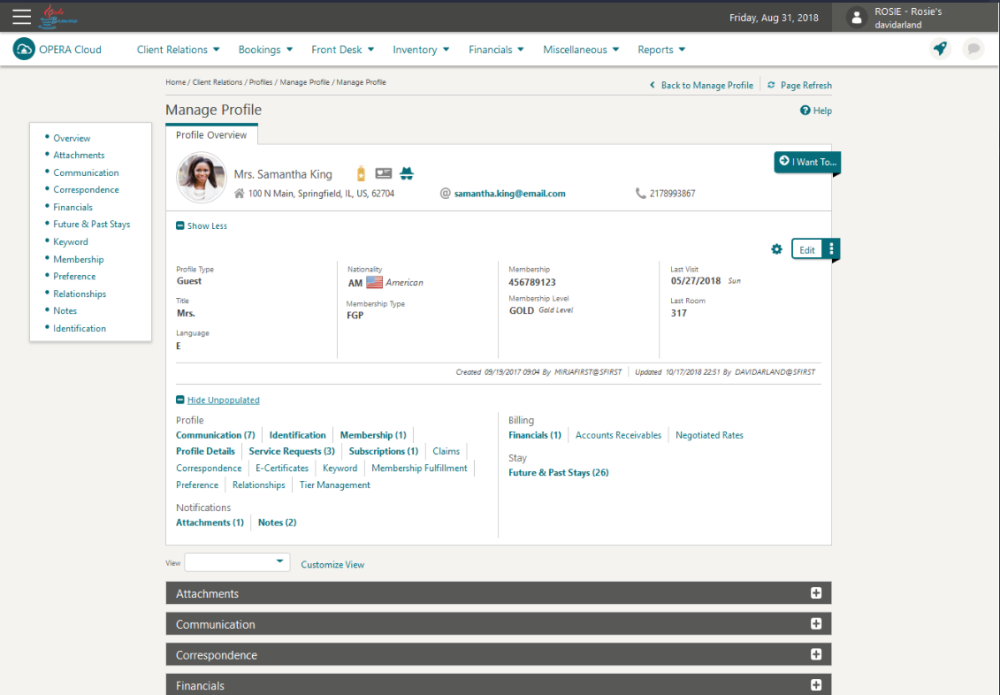Click Customize View link
This screenshot has height=695, width=1000.
[x=332, y=564]
